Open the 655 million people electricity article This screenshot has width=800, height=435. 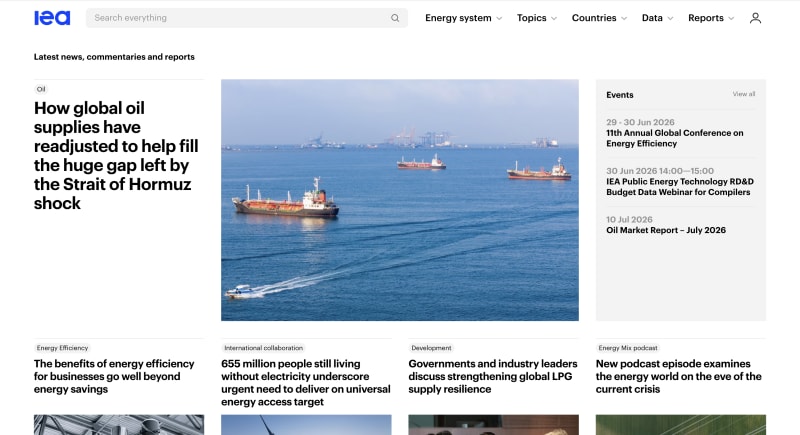[x=306, y=382]
